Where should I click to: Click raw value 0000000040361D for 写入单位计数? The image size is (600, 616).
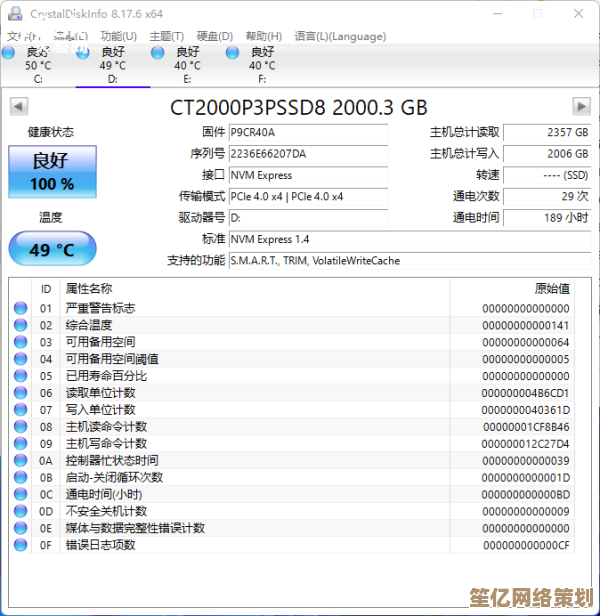pyautogui.click(x=526, y=410)
